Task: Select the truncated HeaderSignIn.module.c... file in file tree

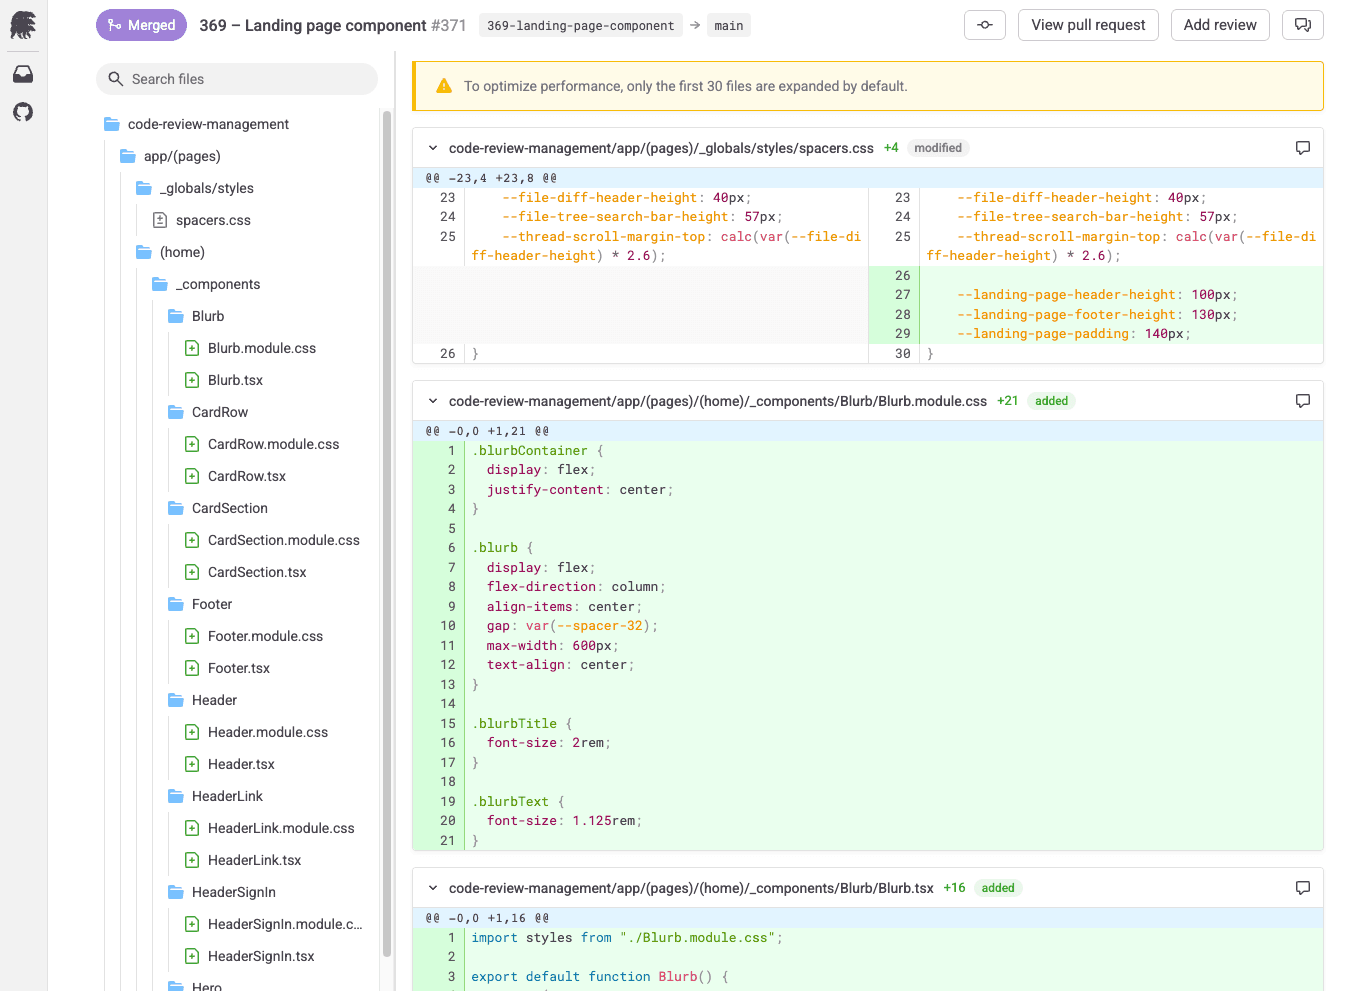Action: 274,924
